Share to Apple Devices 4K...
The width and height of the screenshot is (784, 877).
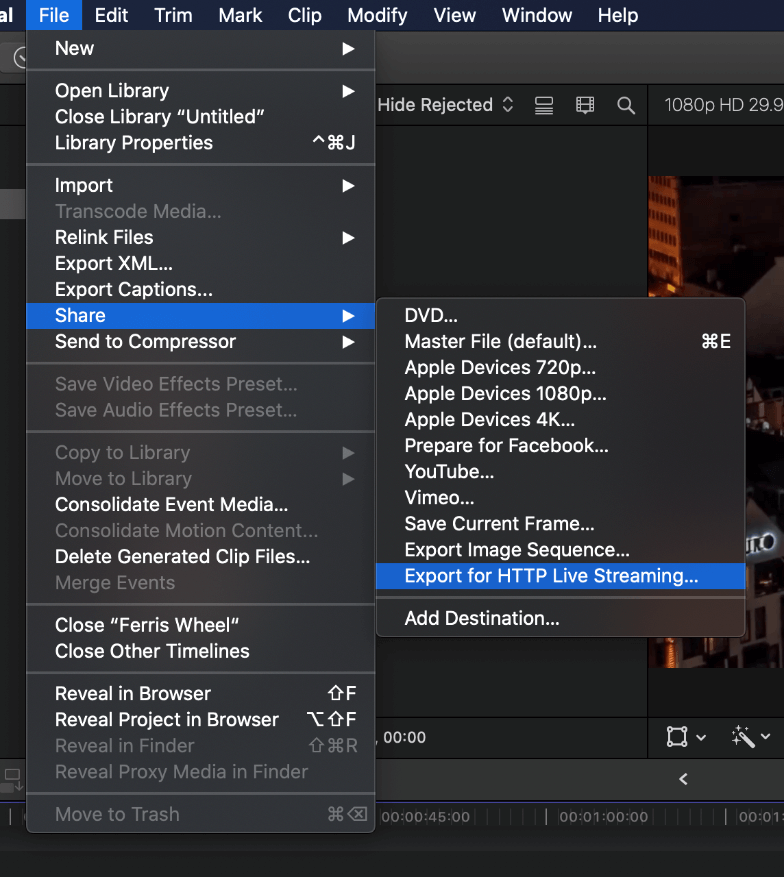560,419
